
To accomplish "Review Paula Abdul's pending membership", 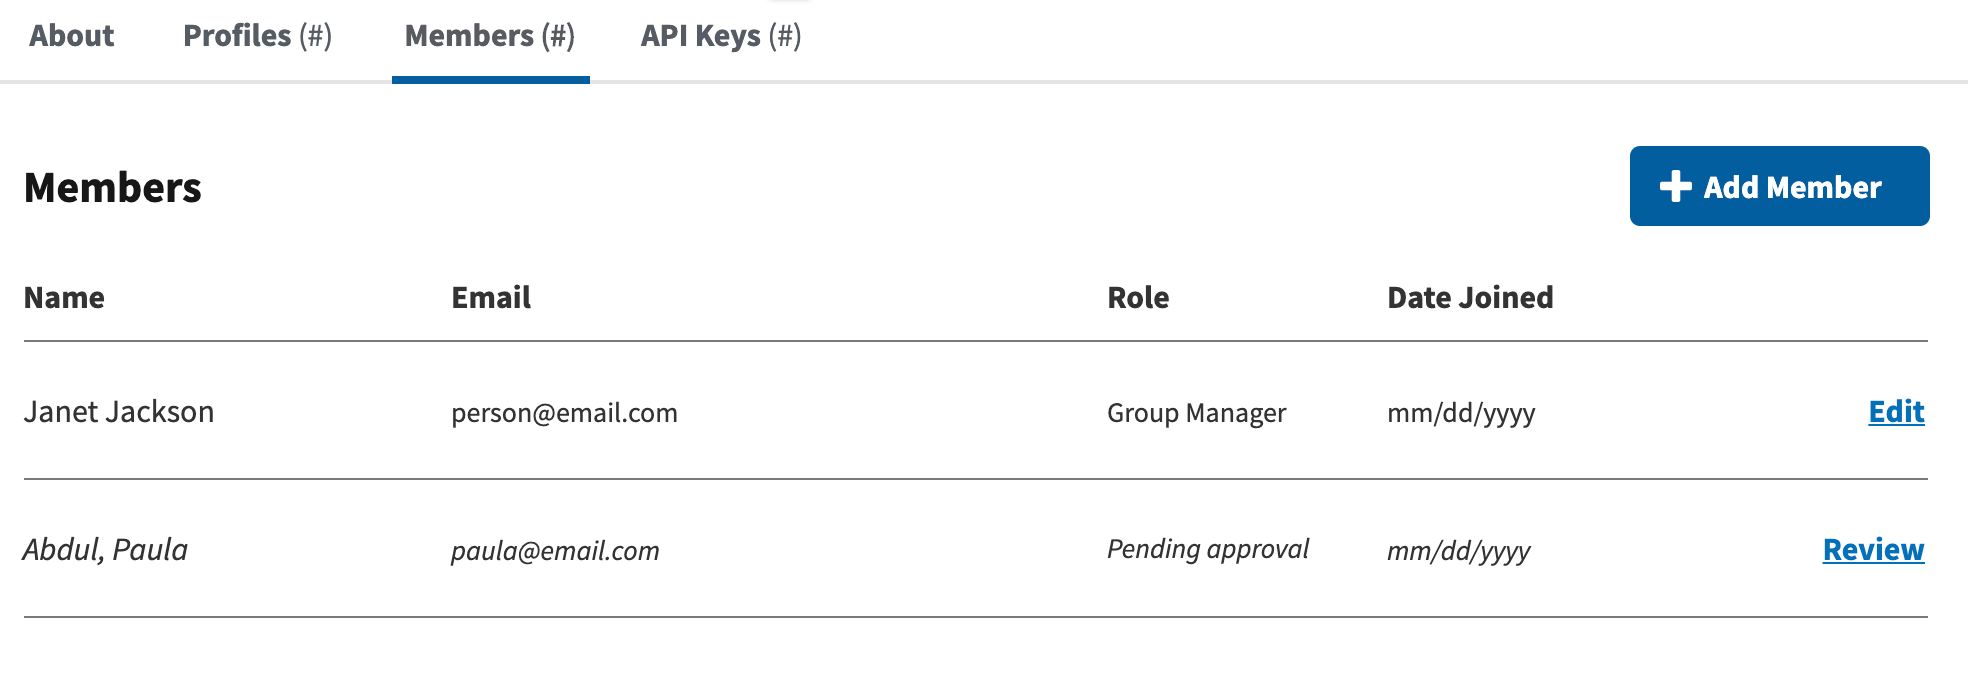I will (1873, 550).
